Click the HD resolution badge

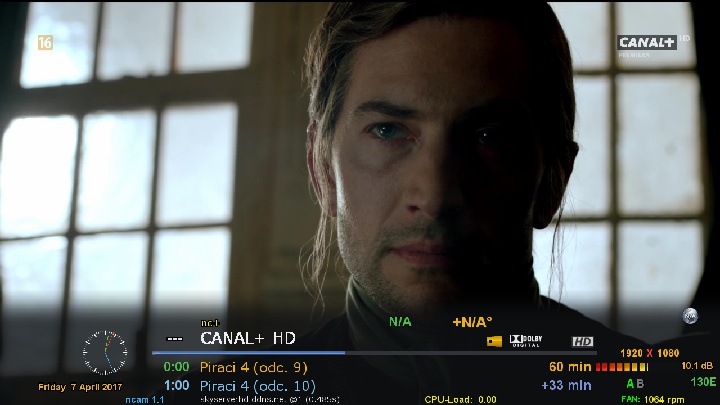coord(582,341)
